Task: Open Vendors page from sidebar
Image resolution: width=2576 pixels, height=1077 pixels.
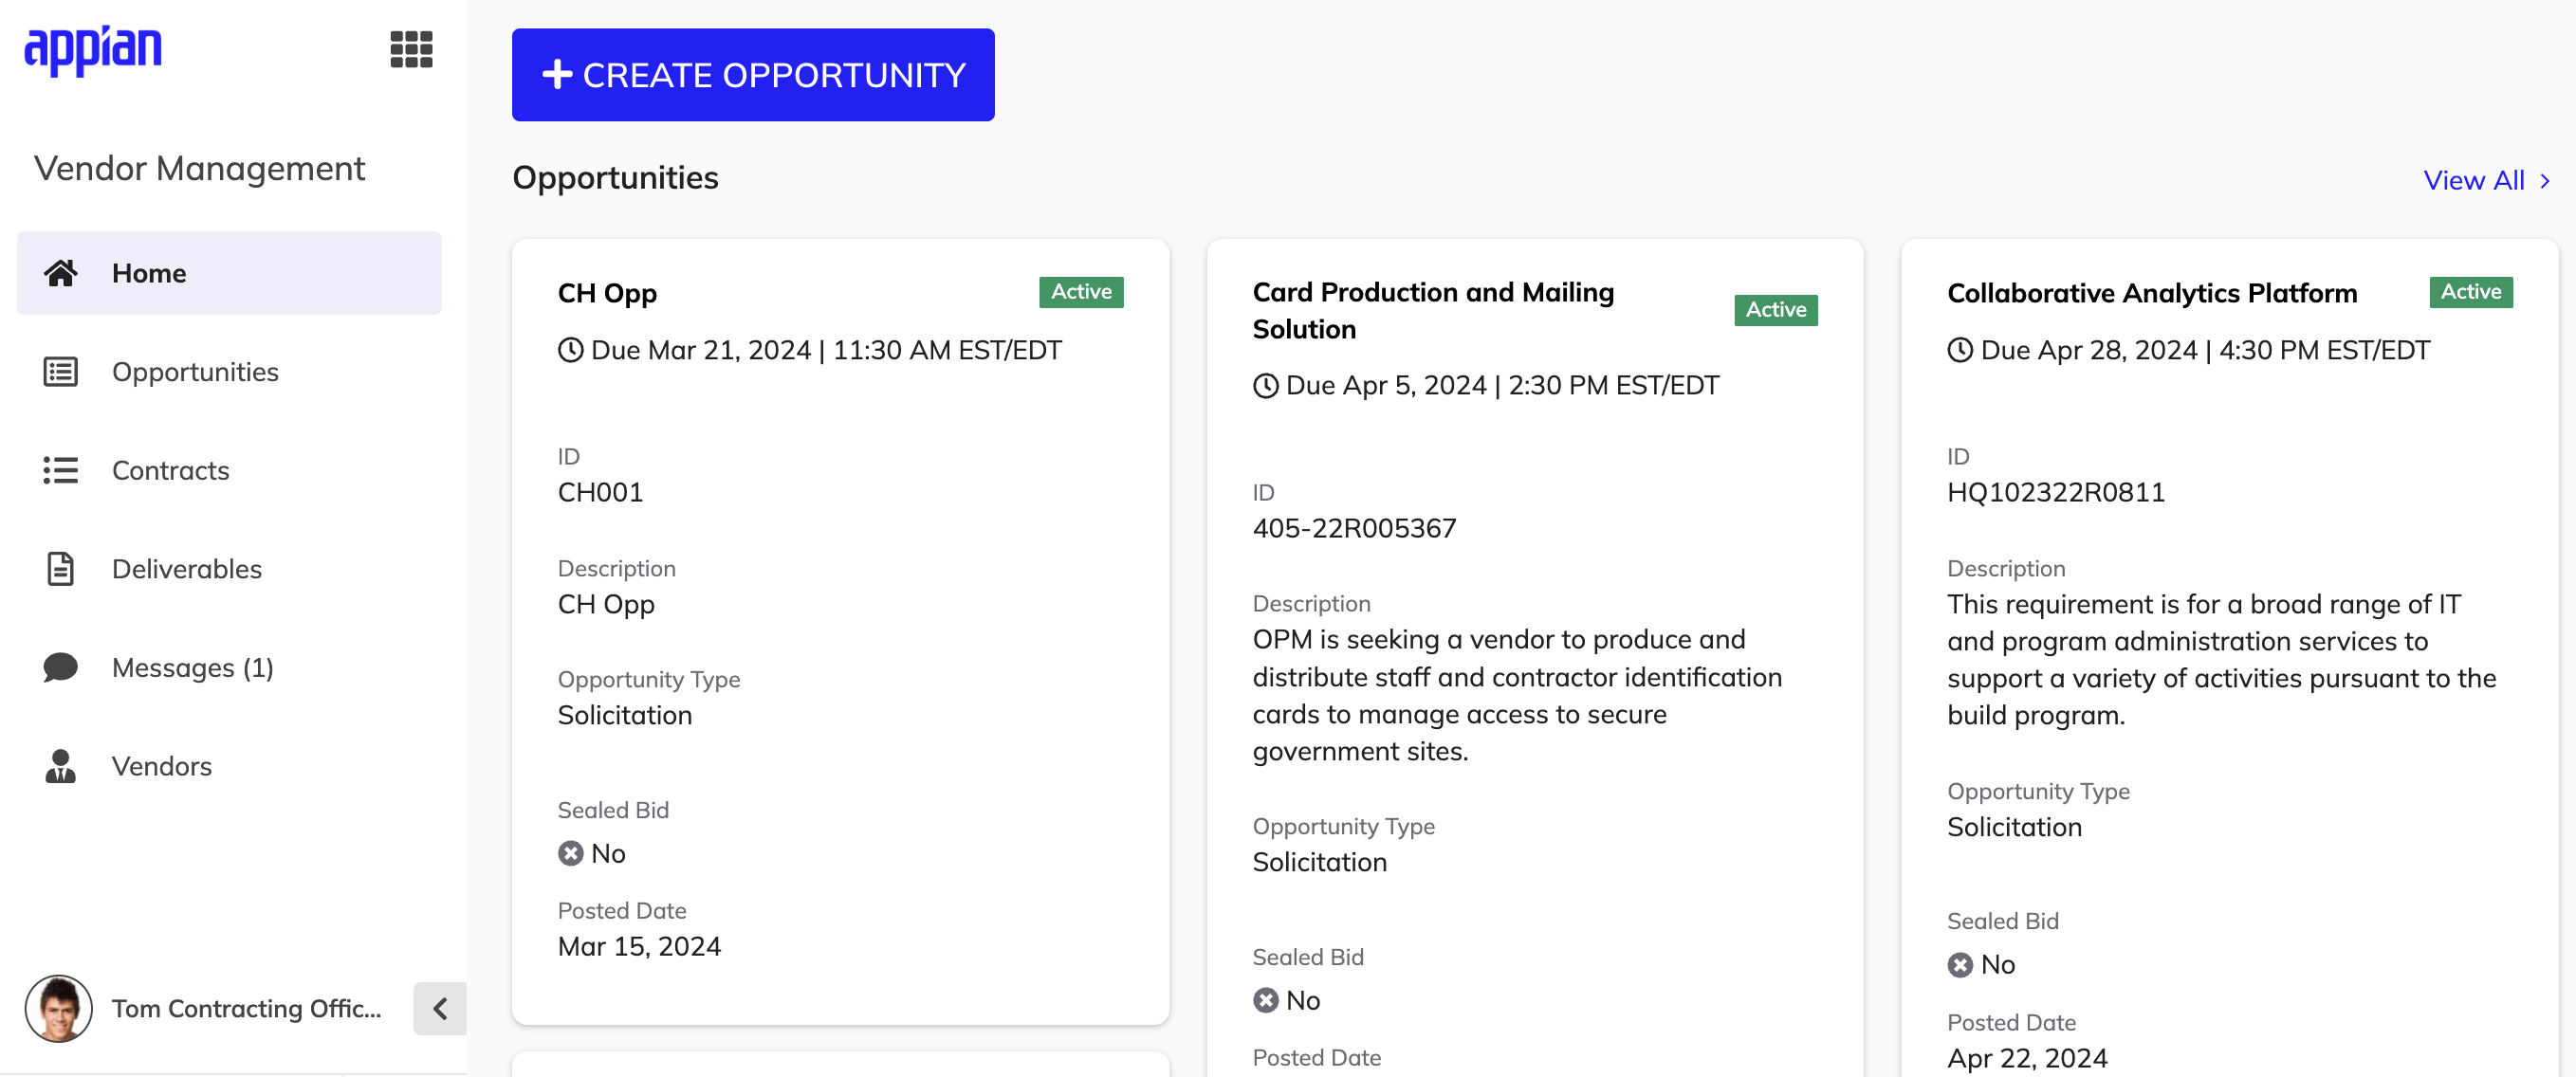Action: click(229, 766)
